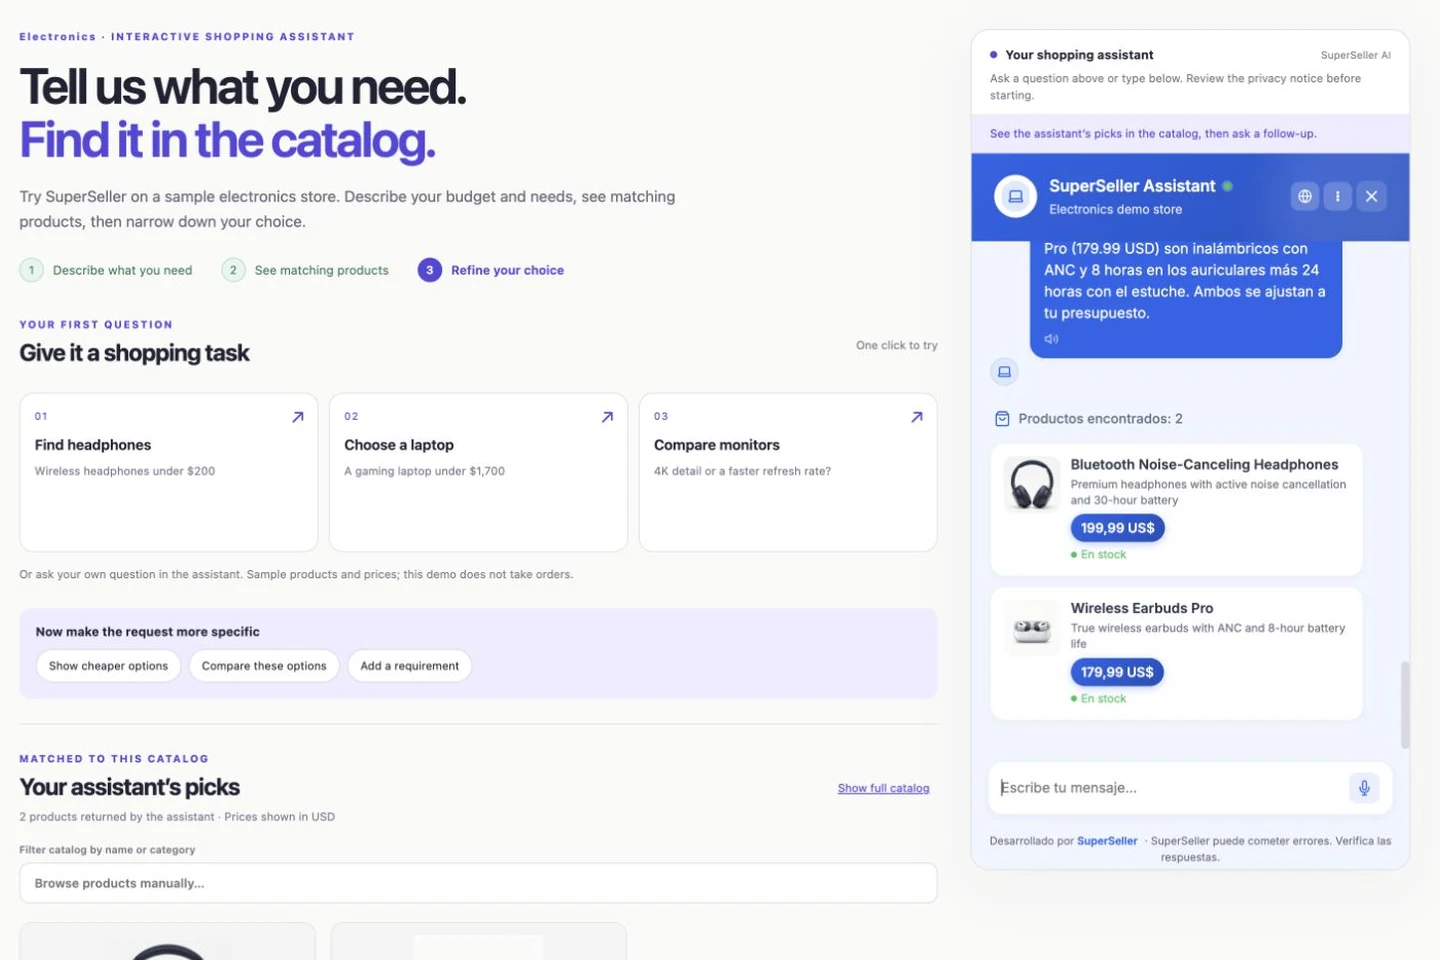The width and height of the screenshot is (1440, 960).
Task: Click the 179,99 US$ price button
Action: [1117, 672]
